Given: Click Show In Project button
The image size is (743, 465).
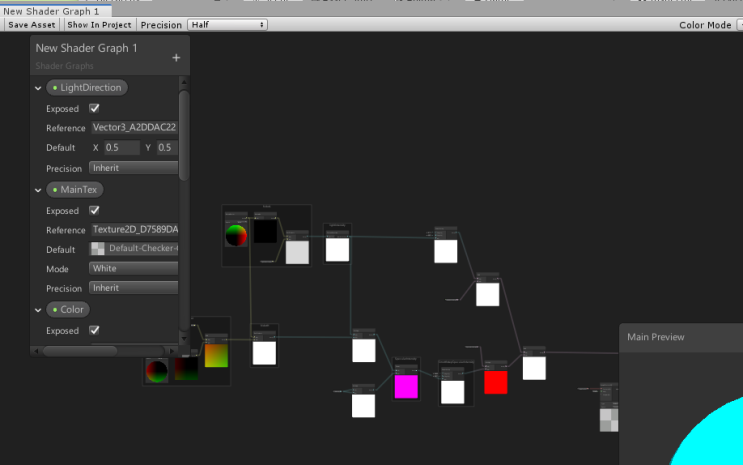Looking at the screenshot, I should point(99,25).
